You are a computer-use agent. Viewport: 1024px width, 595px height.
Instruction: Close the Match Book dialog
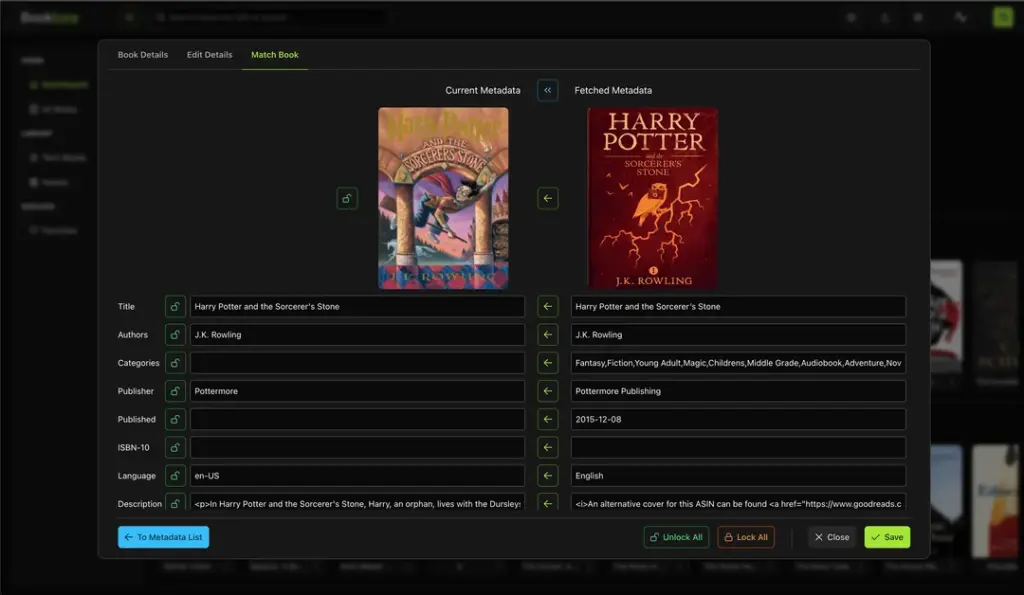click(831, 537)
